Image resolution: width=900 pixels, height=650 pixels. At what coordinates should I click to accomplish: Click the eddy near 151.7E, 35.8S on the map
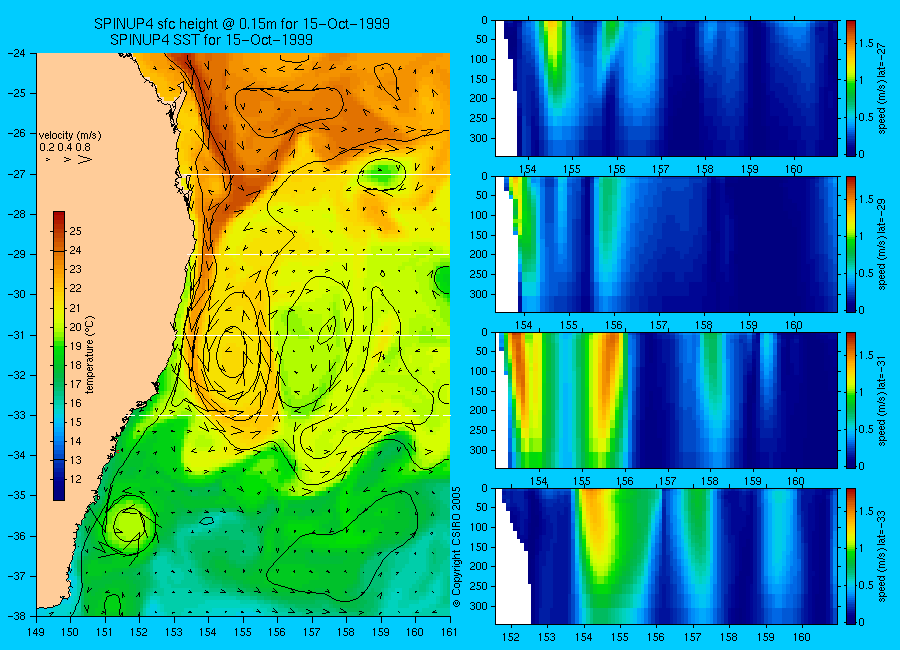click(x=130, y=525)
